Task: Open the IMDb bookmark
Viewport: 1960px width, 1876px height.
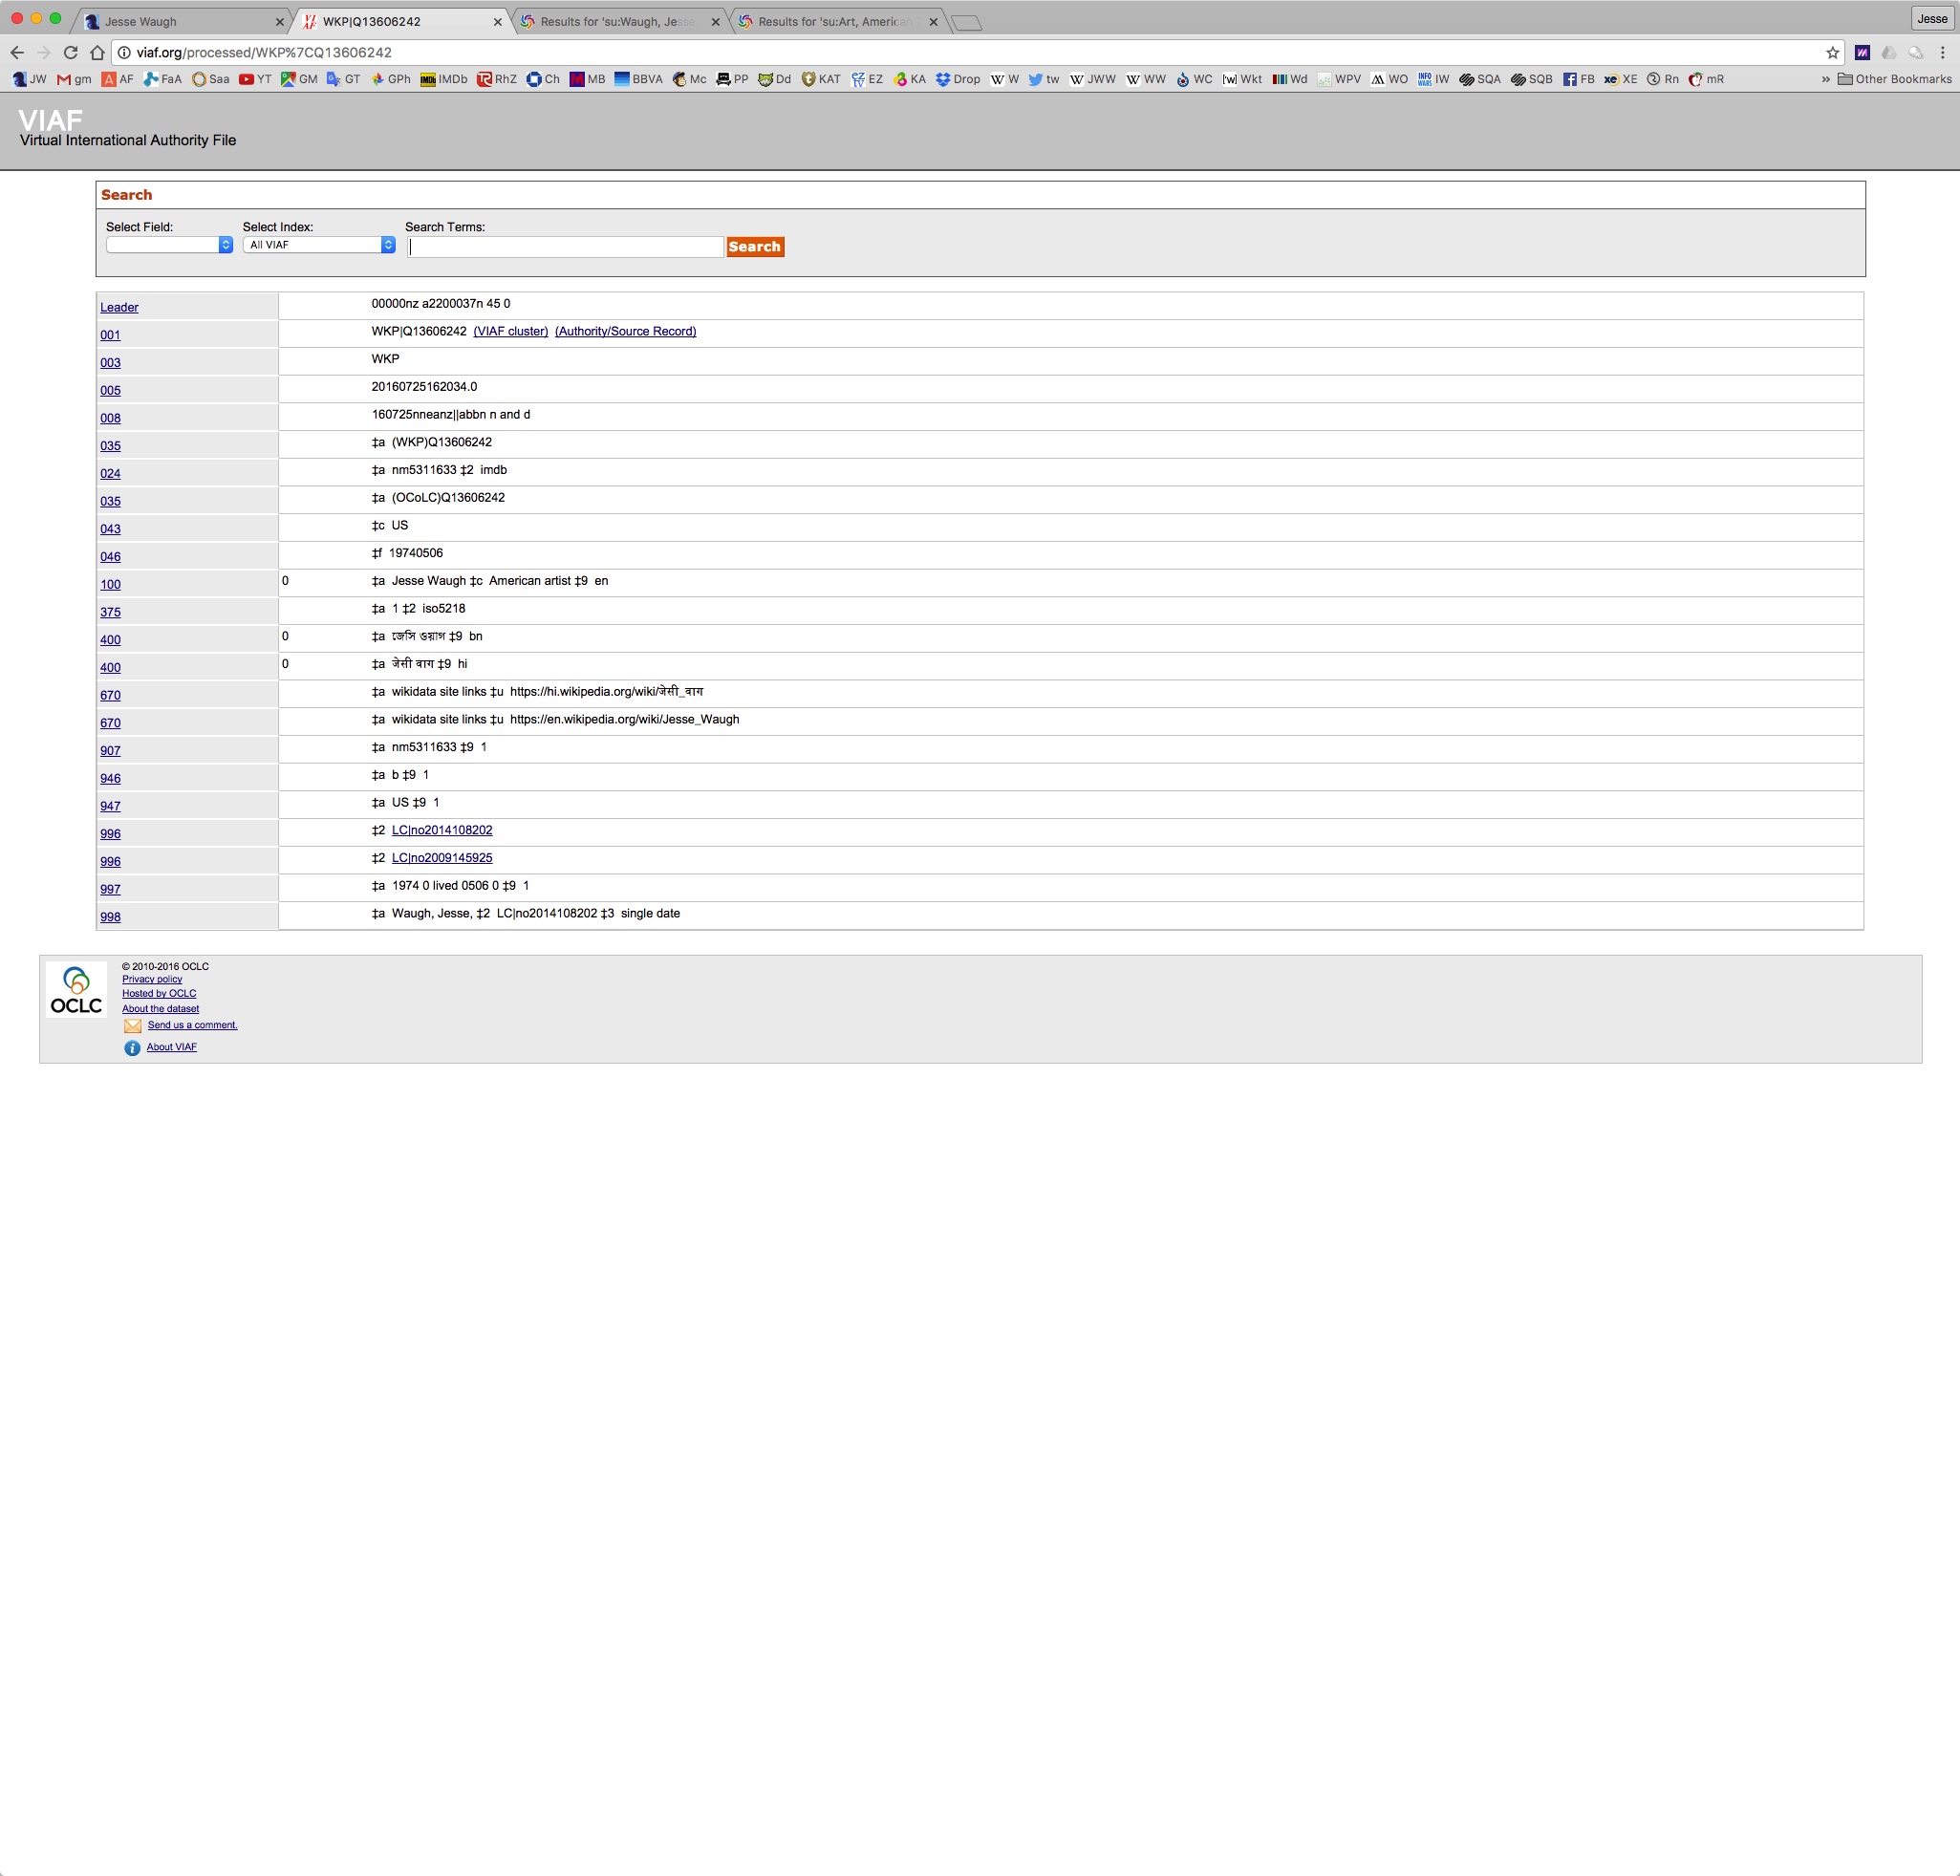Action: [444, 79]
